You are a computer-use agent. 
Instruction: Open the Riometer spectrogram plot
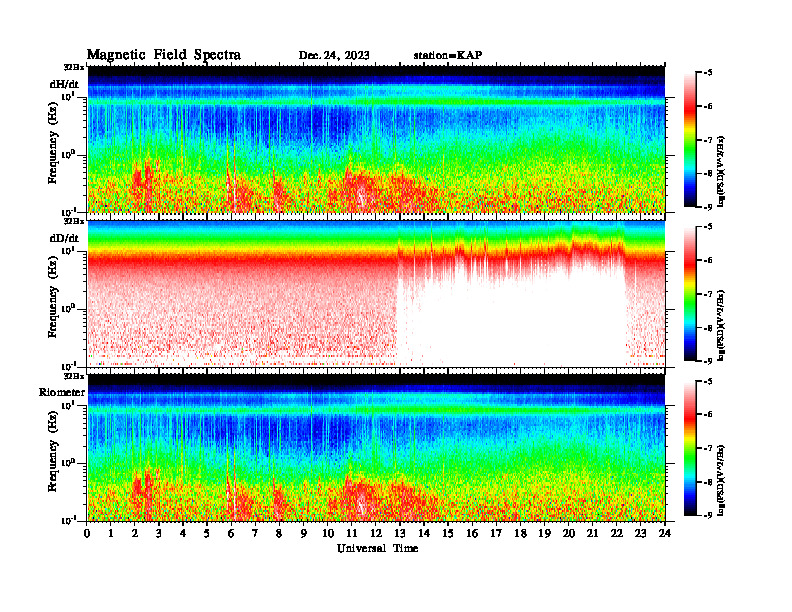(x=376, y=447)
